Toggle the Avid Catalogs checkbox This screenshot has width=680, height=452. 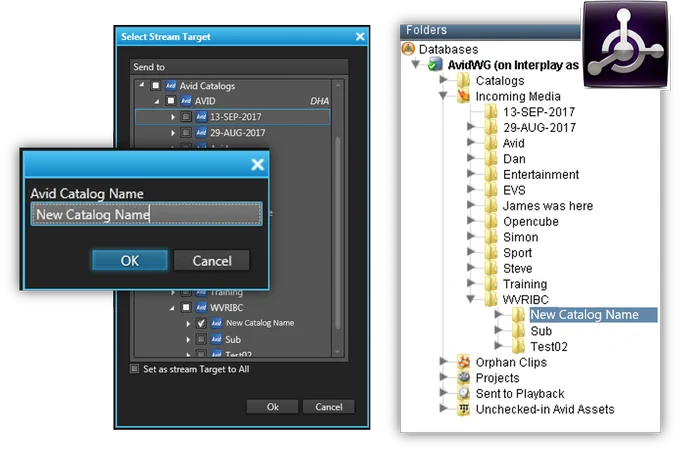[156, 85]
